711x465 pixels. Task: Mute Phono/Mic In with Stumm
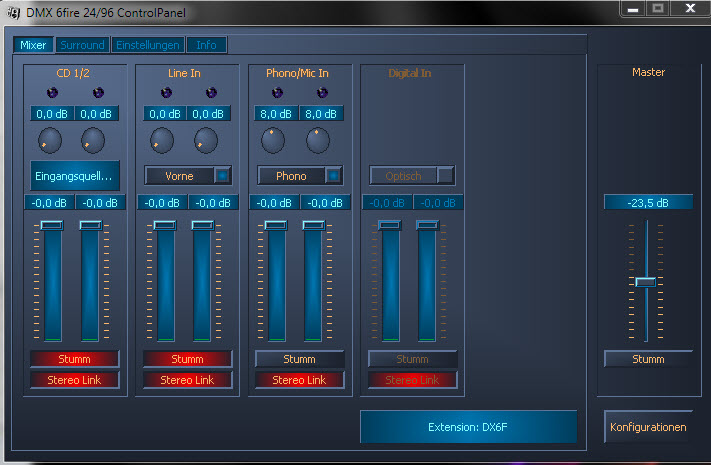point(299,359)
